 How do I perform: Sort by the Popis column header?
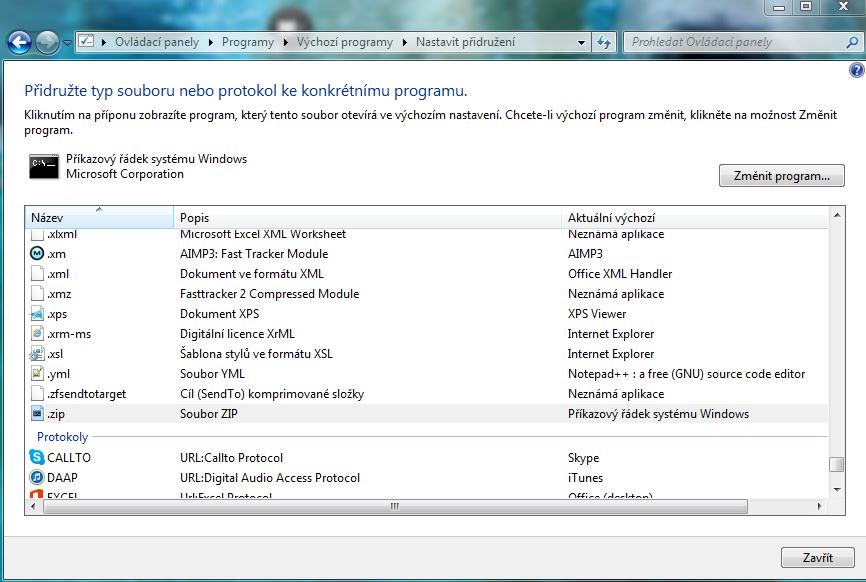367,218
